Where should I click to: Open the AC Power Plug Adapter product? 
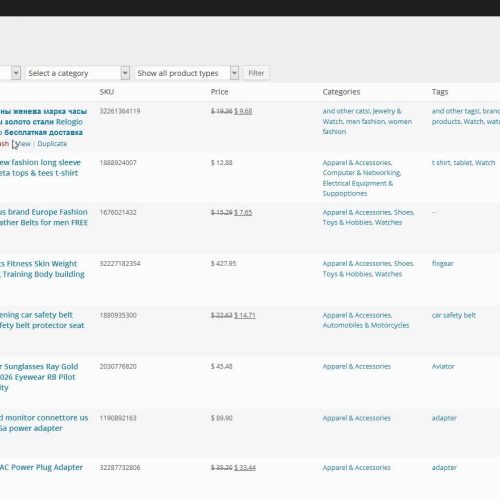click(41, 467)
